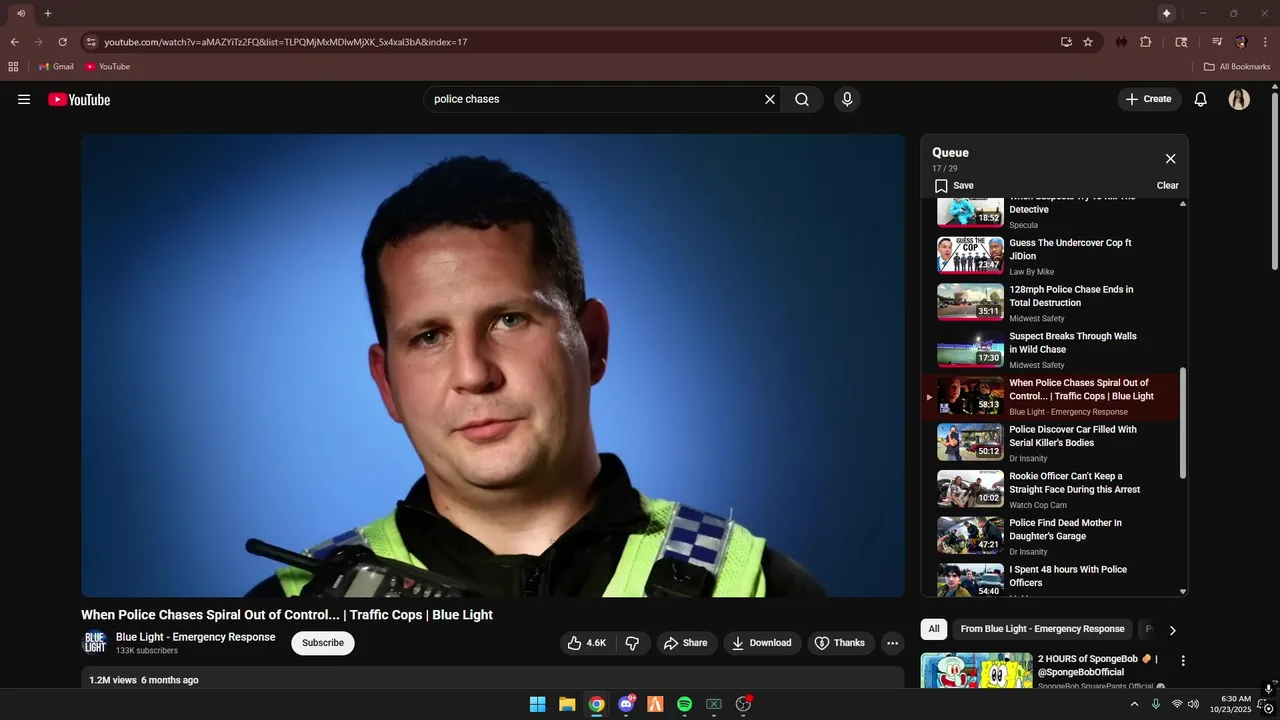Open Chrome profile avatar in toolbar
The width and height of the screenshot is (1280, 720).
(1241, 42)
